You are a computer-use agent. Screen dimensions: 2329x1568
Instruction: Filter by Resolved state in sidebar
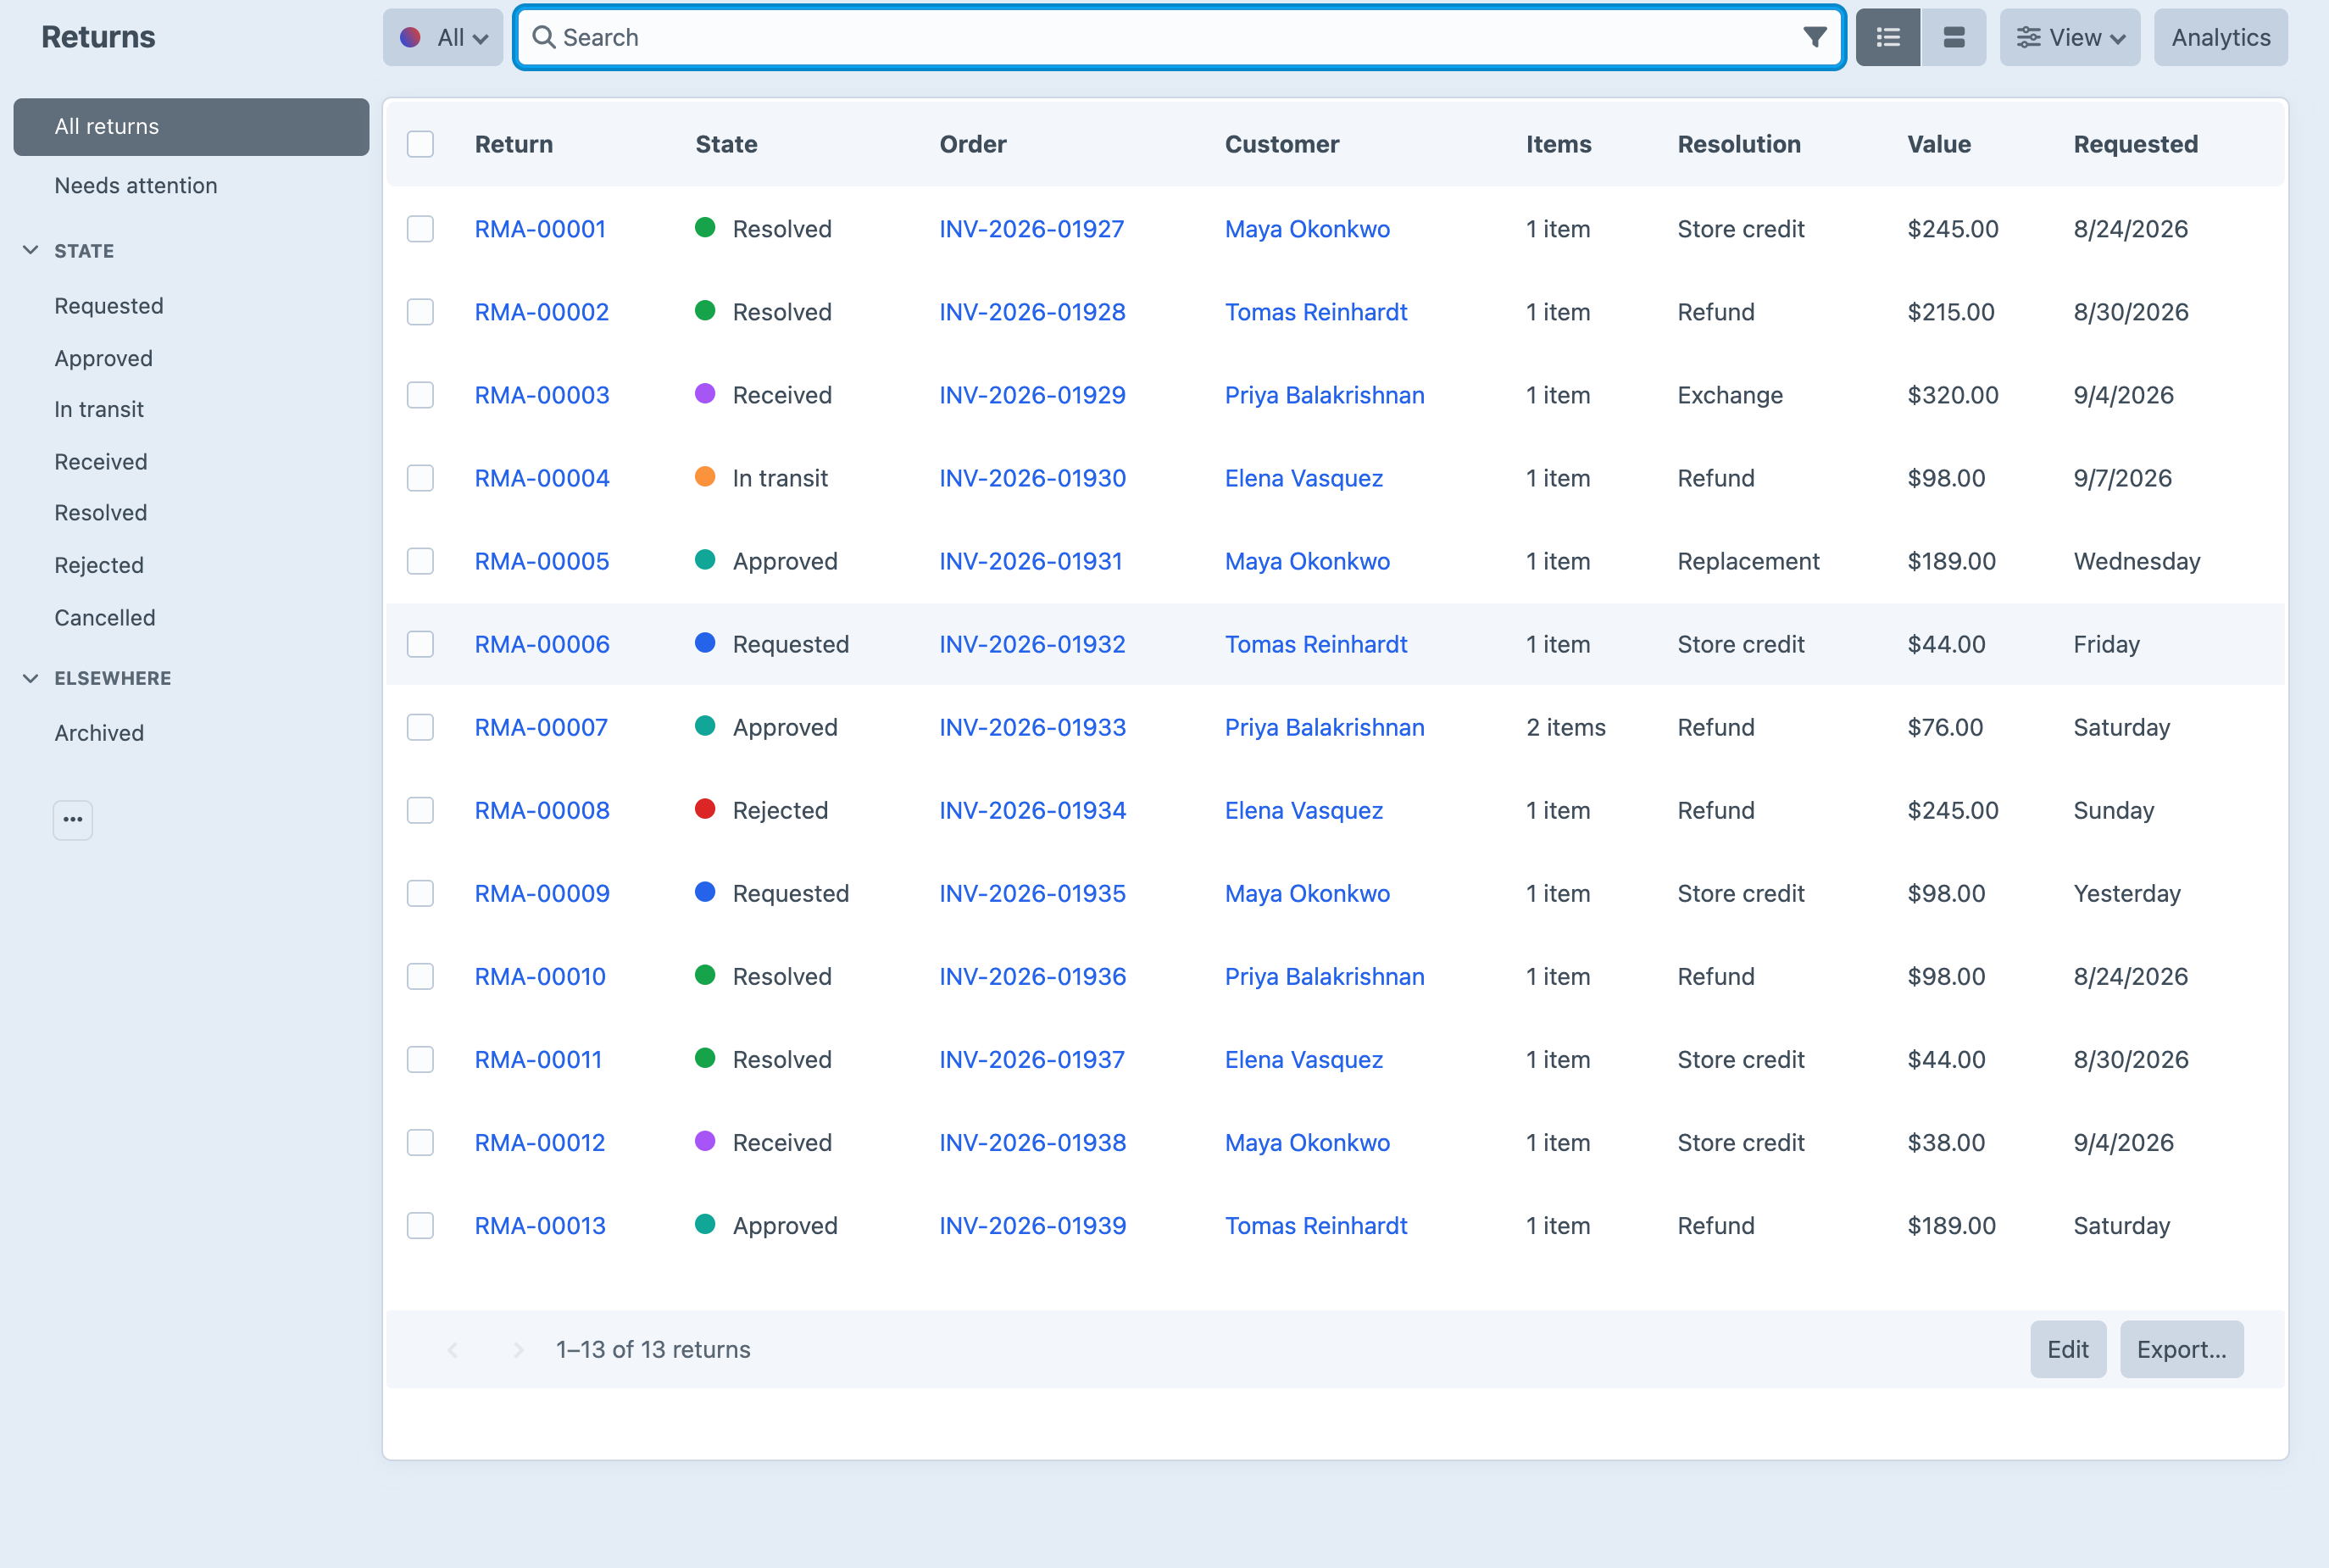101,513
